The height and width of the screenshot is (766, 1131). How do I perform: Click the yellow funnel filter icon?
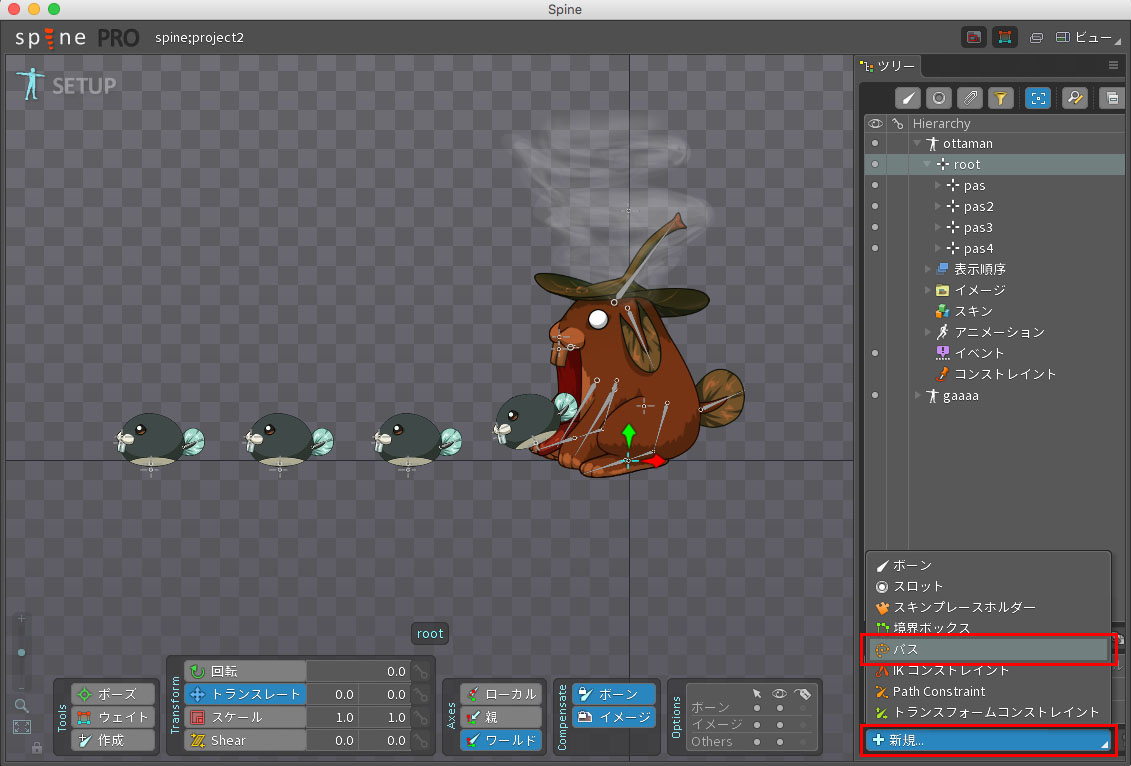1000,98
